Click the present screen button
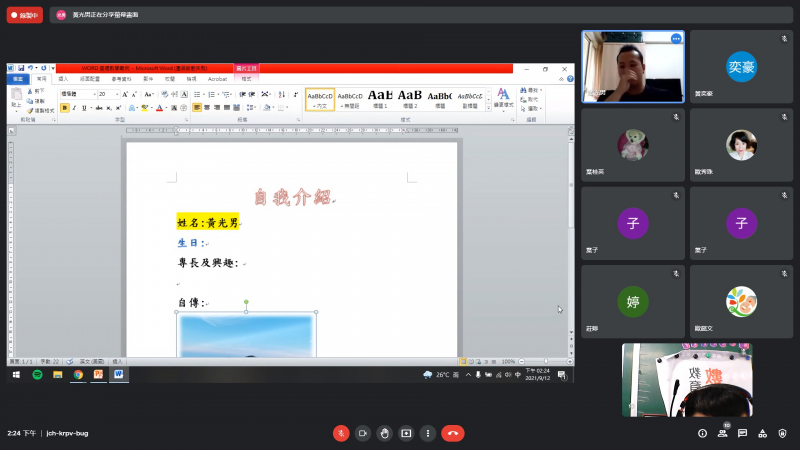This screenshot has width=800, height=450. point(406,433)
